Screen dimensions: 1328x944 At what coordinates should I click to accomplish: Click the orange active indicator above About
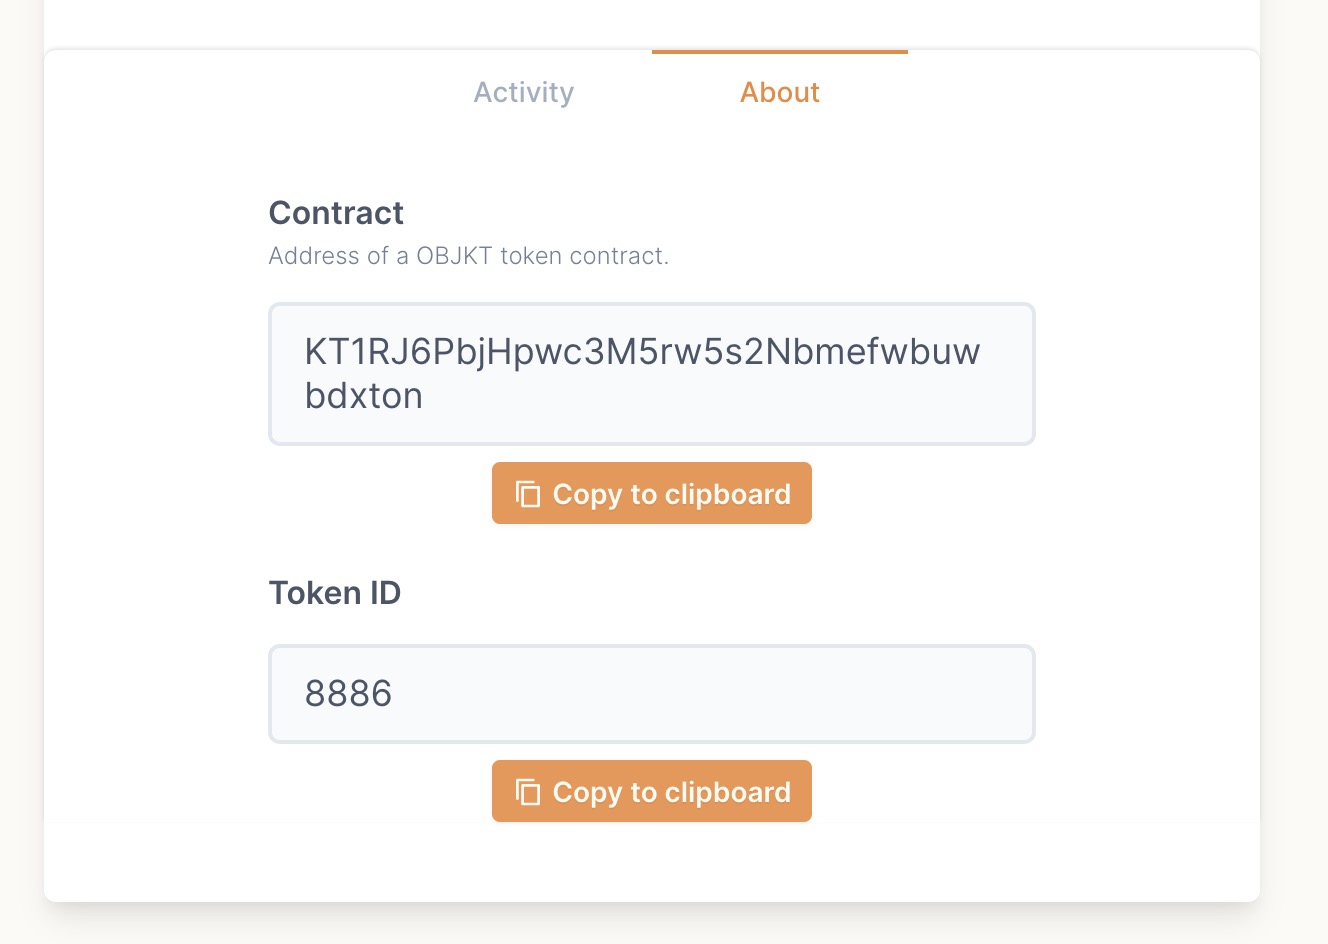[780, 51]
